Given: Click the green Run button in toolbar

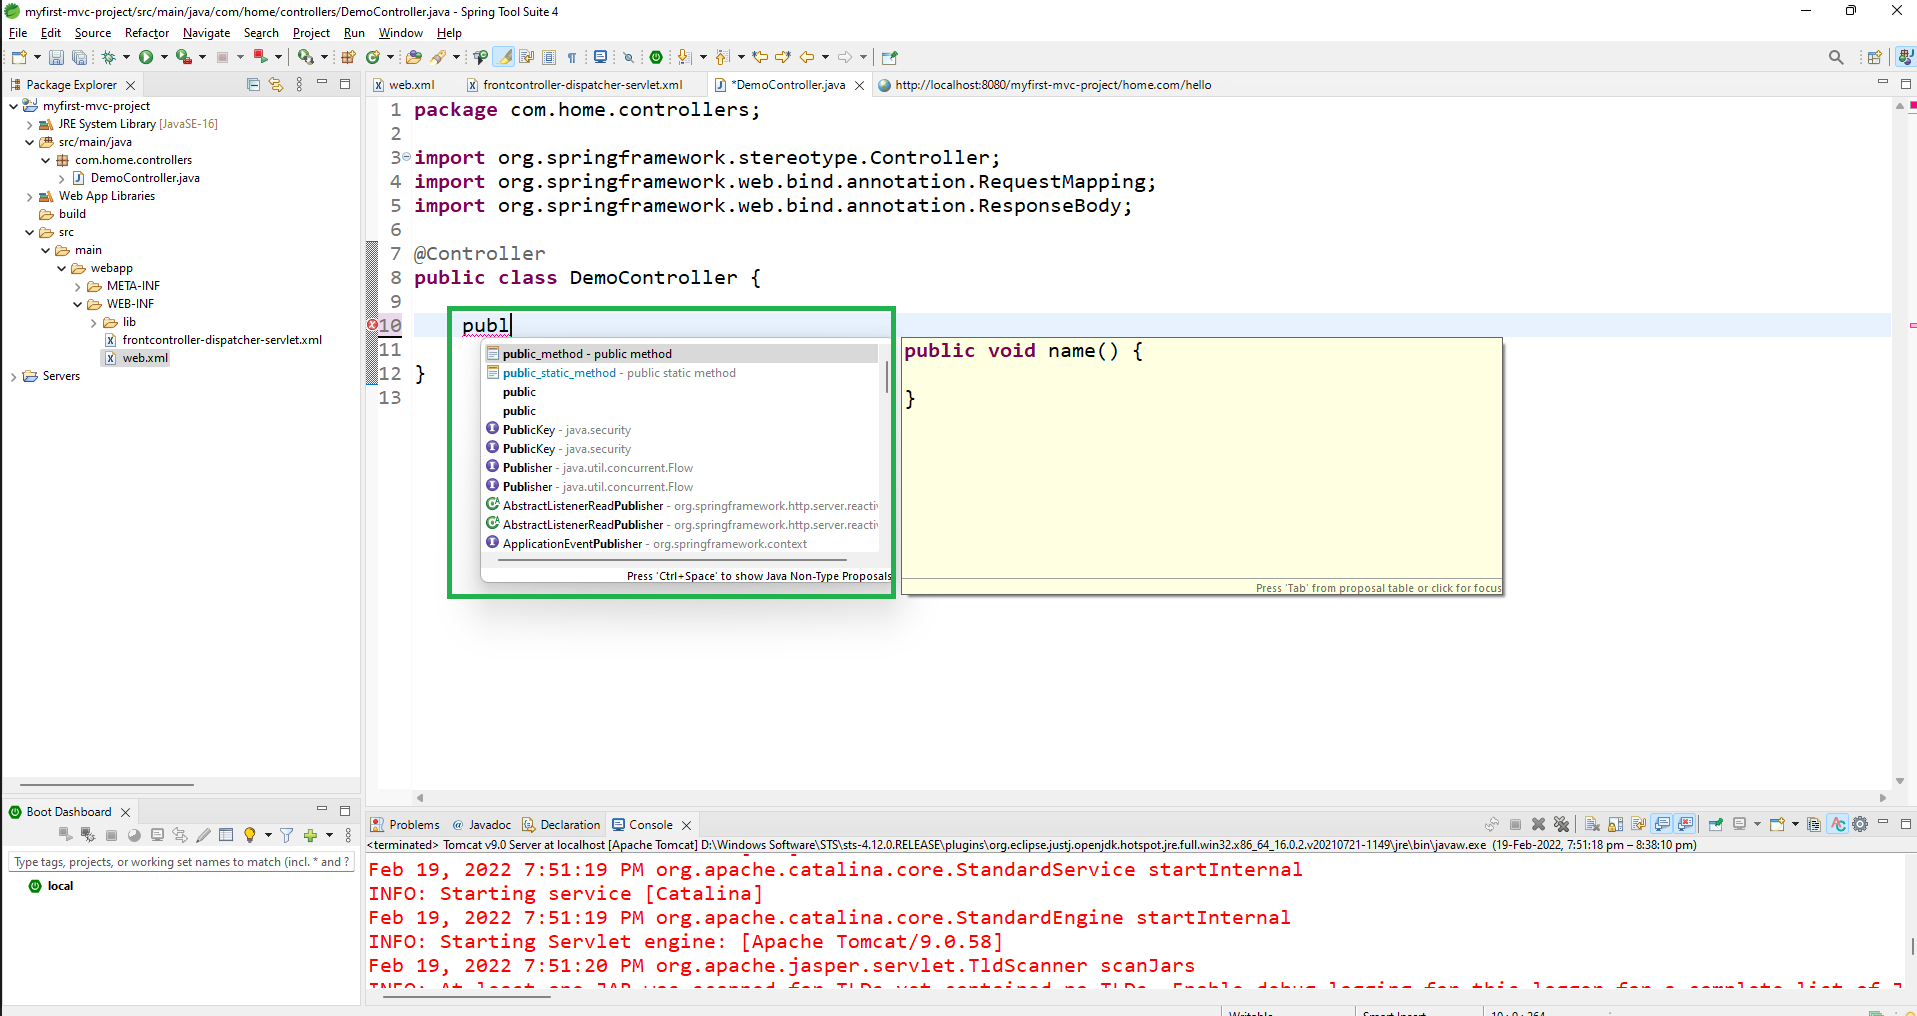Looking at the screenshot, I should [x=146, y=57].
